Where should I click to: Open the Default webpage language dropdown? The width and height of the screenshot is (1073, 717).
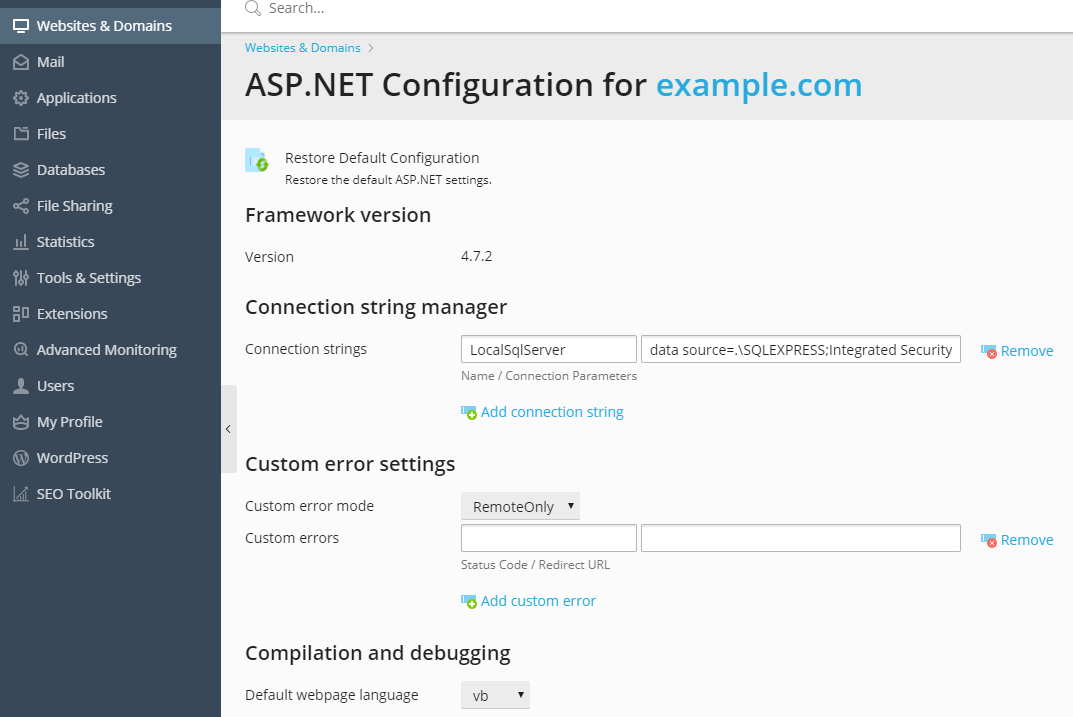tap(495, 695)
